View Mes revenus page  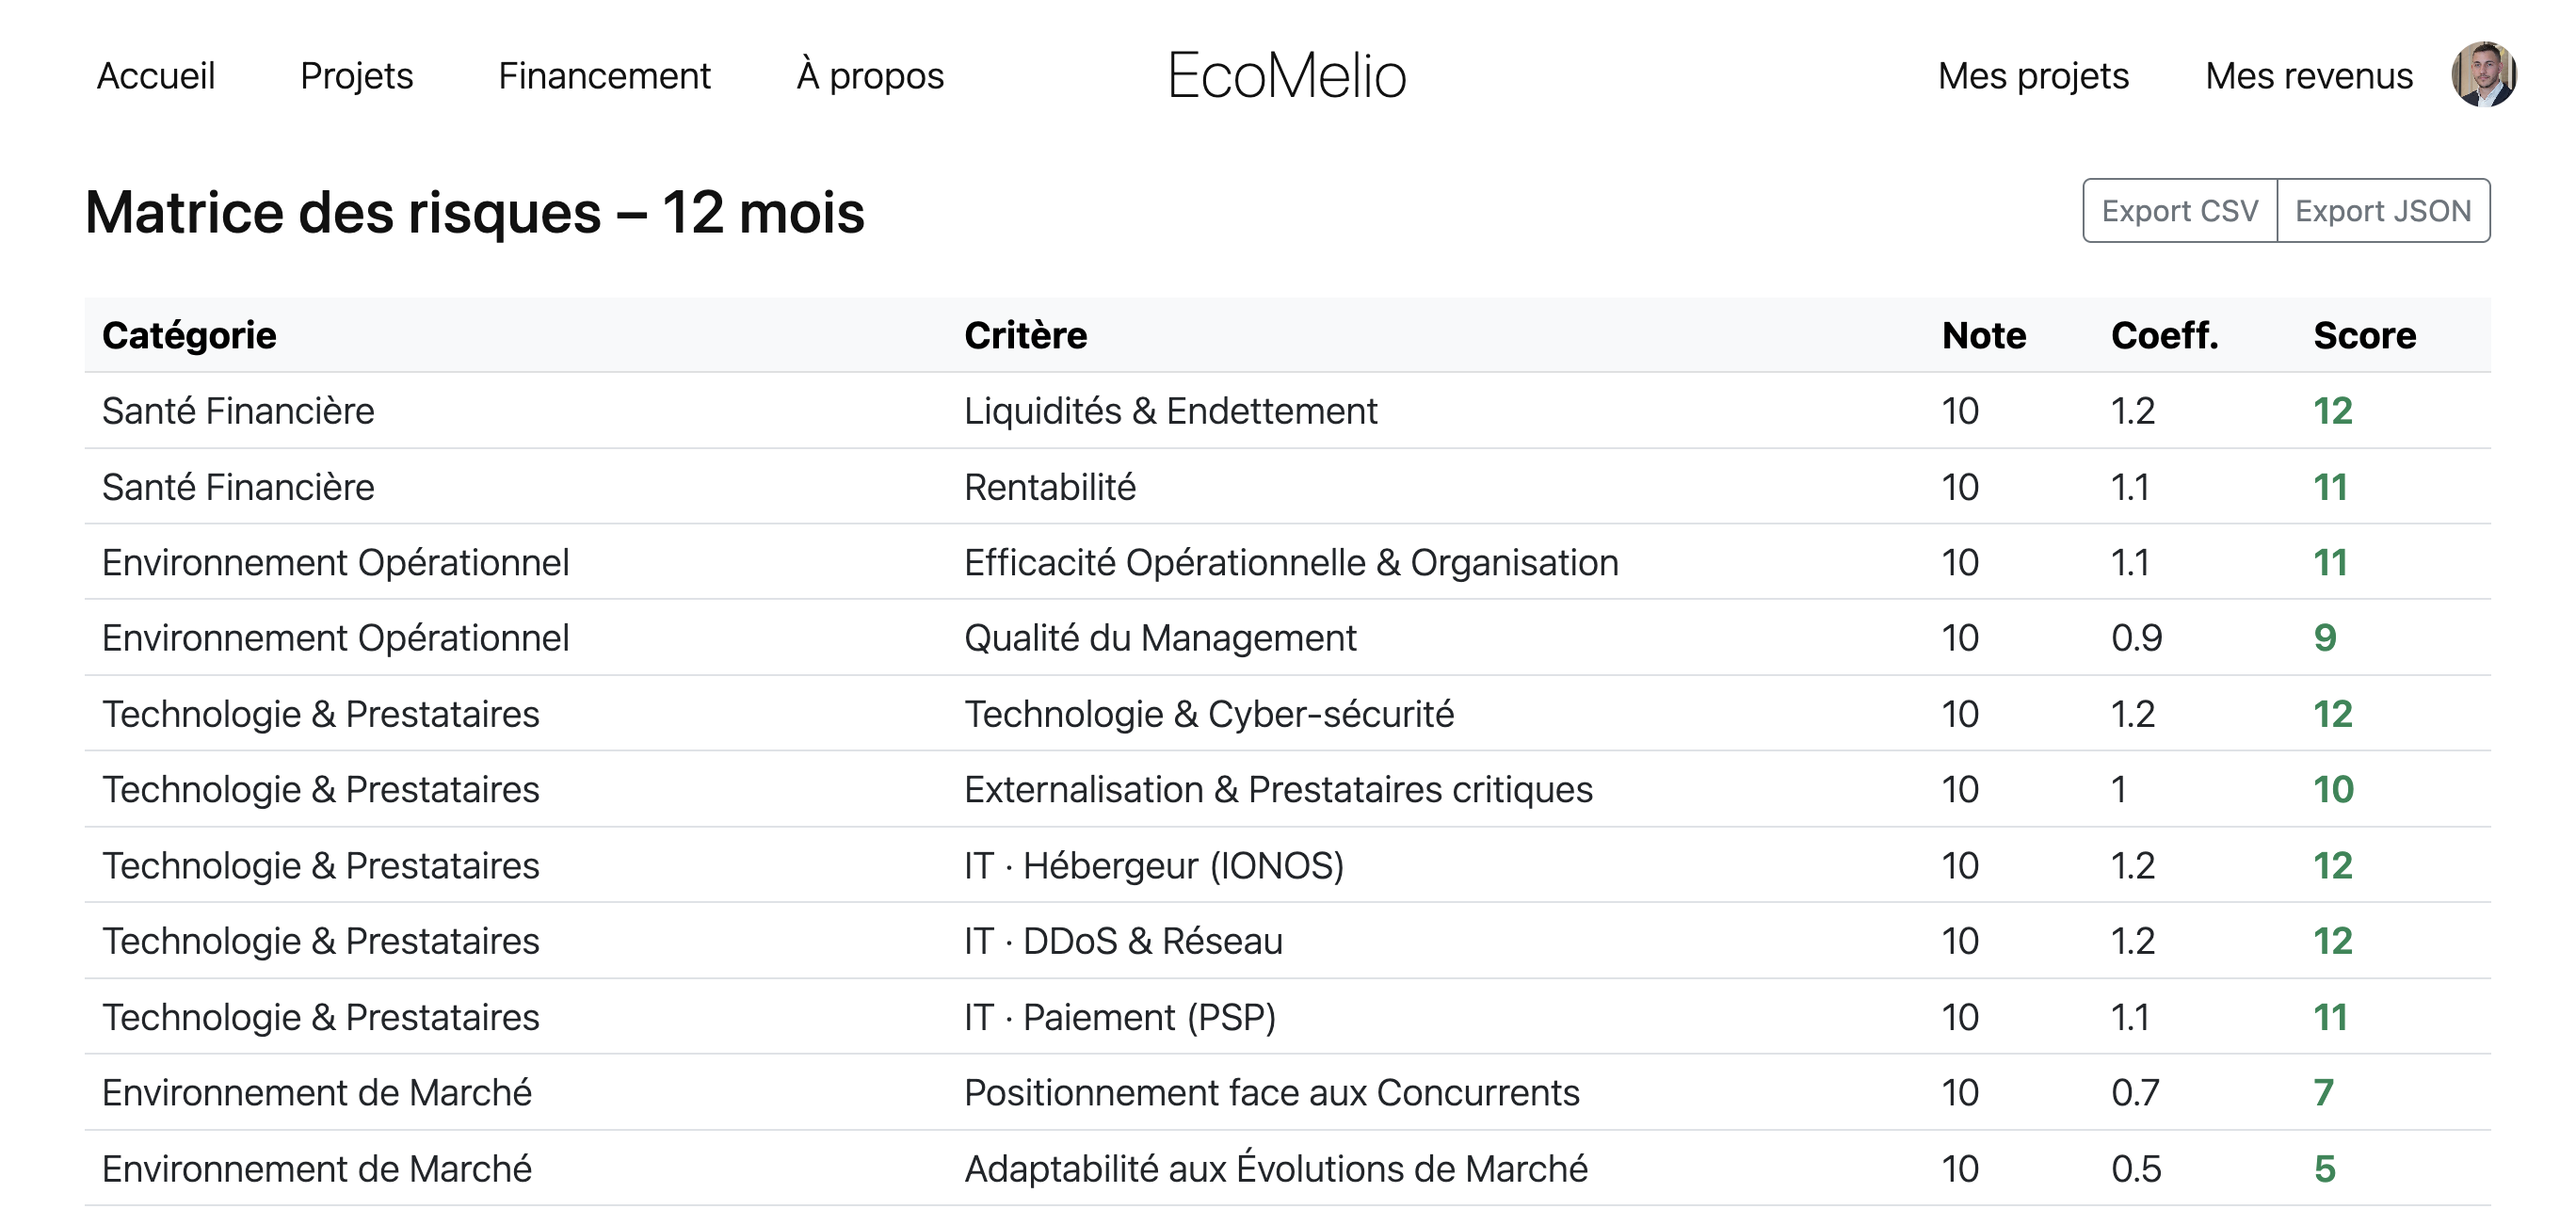click(x=2309, y=76)
